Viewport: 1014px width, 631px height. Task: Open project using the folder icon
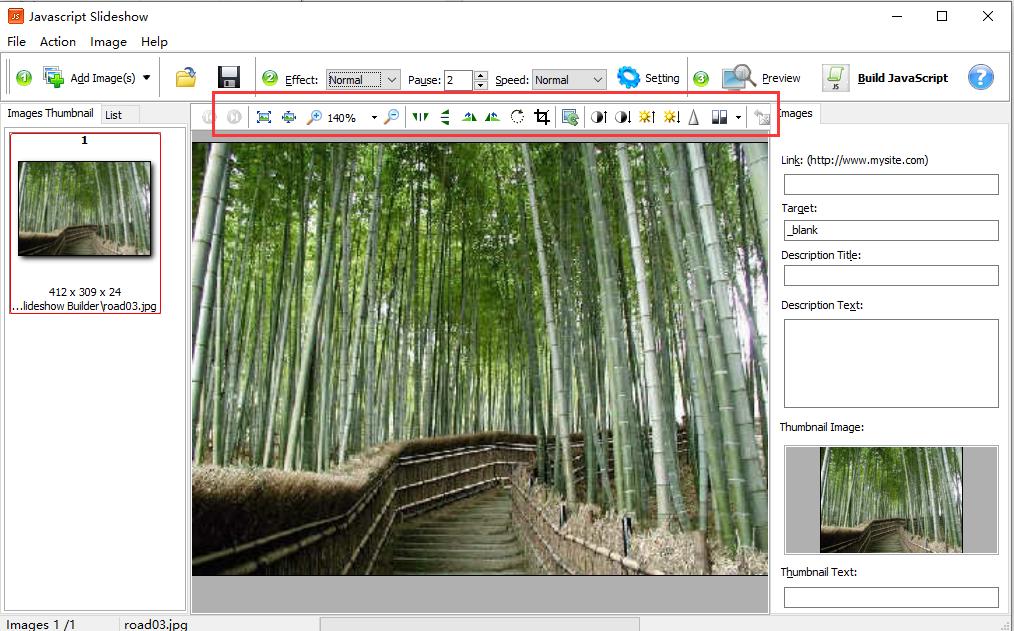point(185,78)
